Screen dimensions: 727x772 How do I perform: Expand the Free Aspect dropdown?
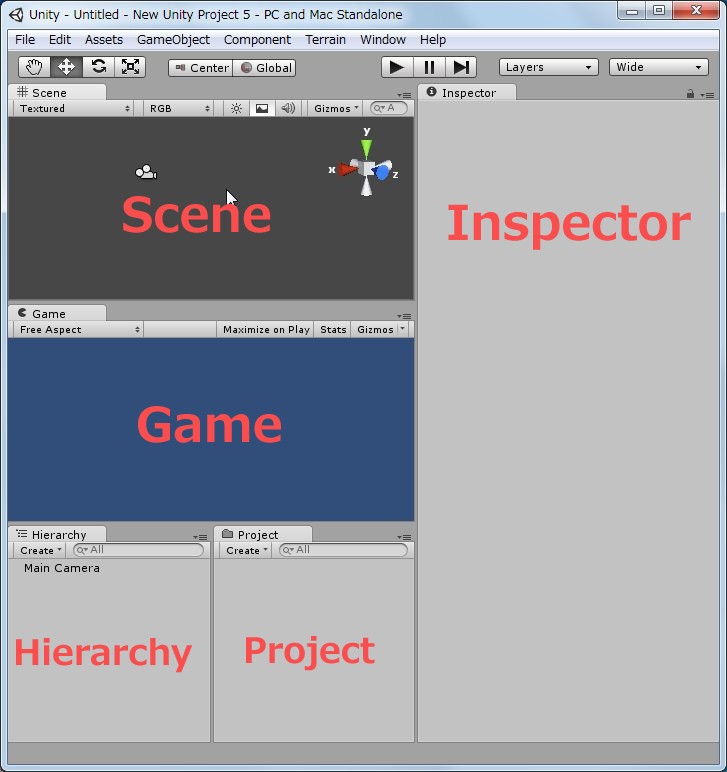[x=80, y=329]
